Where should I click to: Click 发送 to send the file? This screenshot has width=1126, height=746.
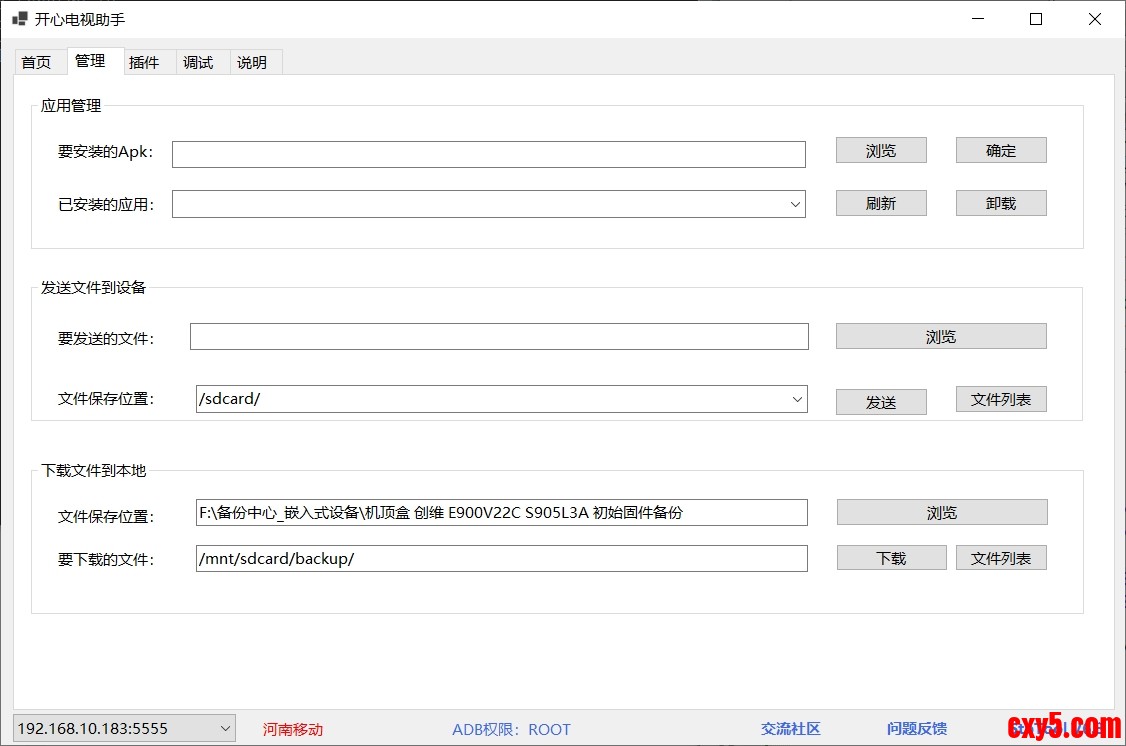tap(881, 402)
